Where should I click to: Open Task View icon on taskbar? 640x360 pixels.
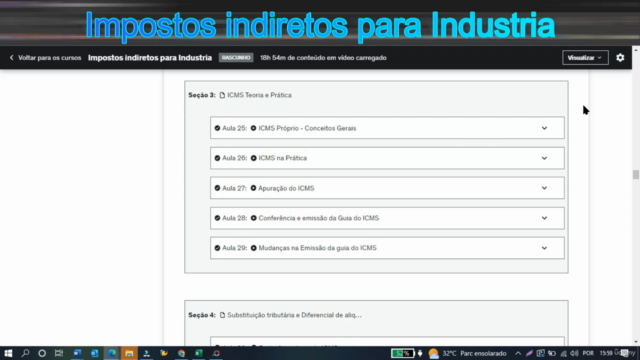[59, 353]
